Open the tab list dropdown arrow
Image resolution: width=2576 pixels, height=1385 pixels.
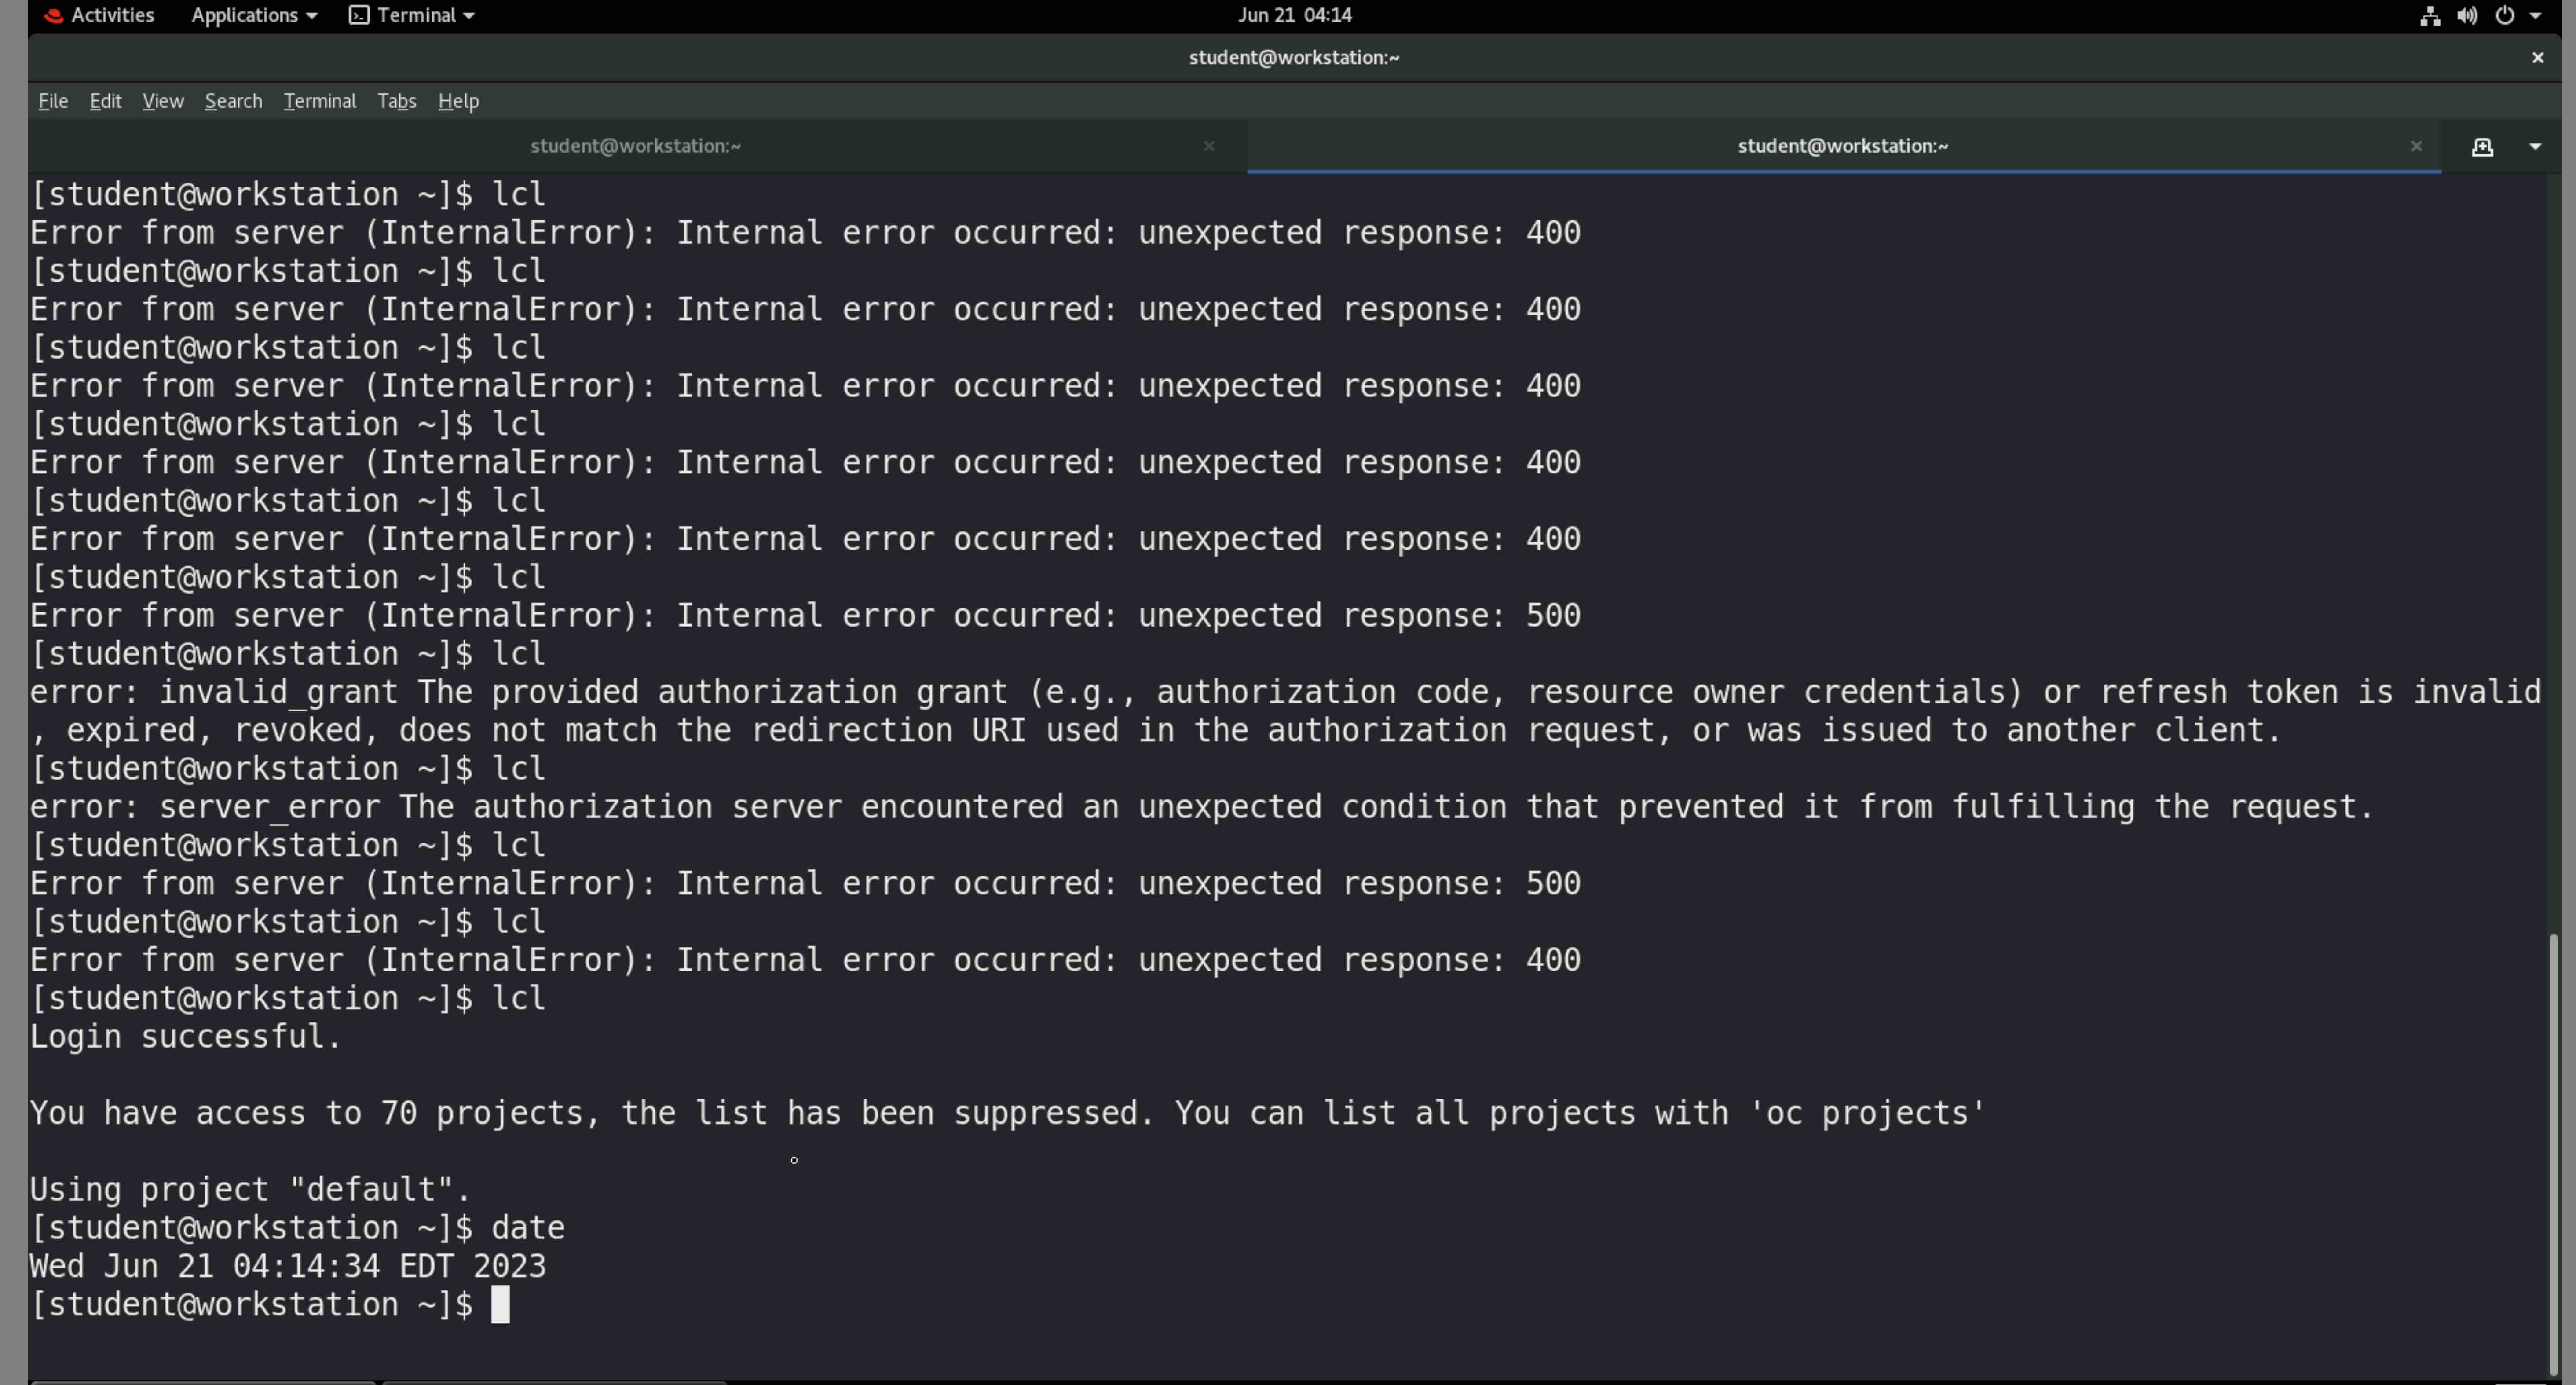click(2534, 147)
